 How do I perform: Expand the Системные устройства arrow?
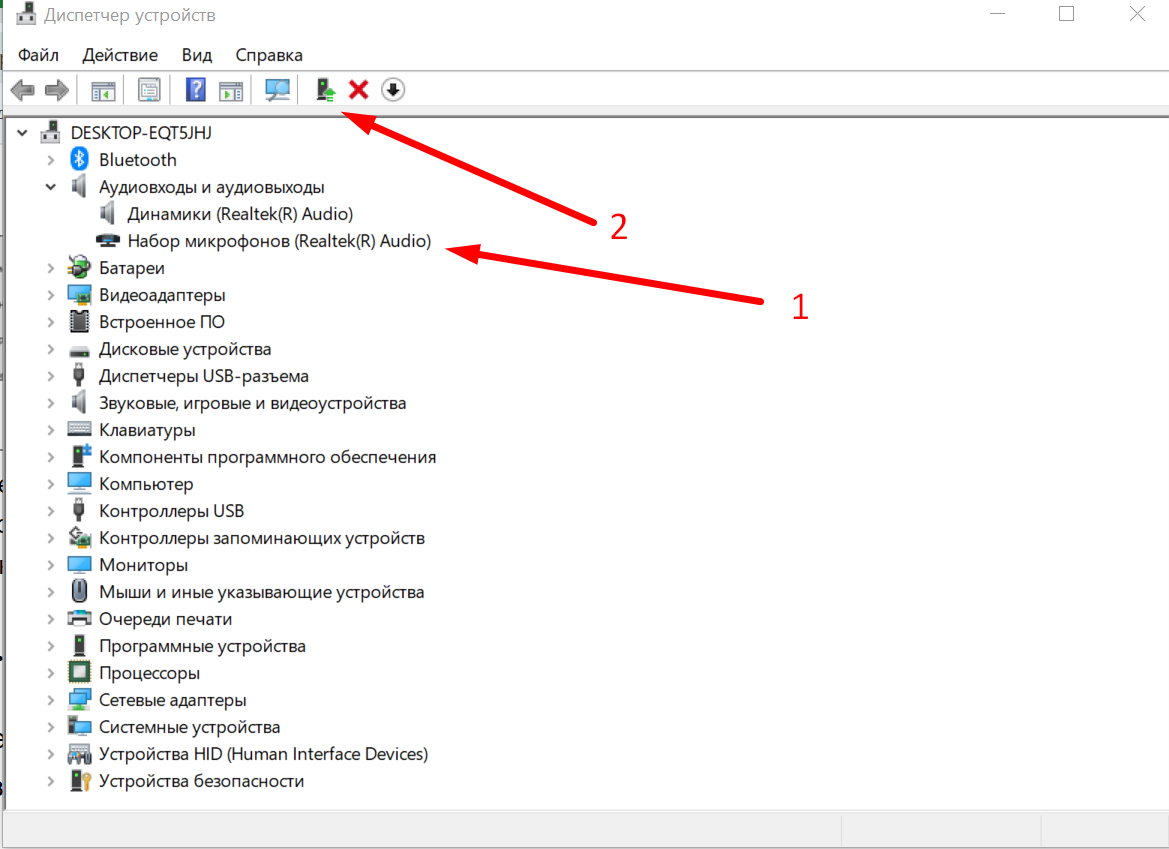tap(51, 727)
